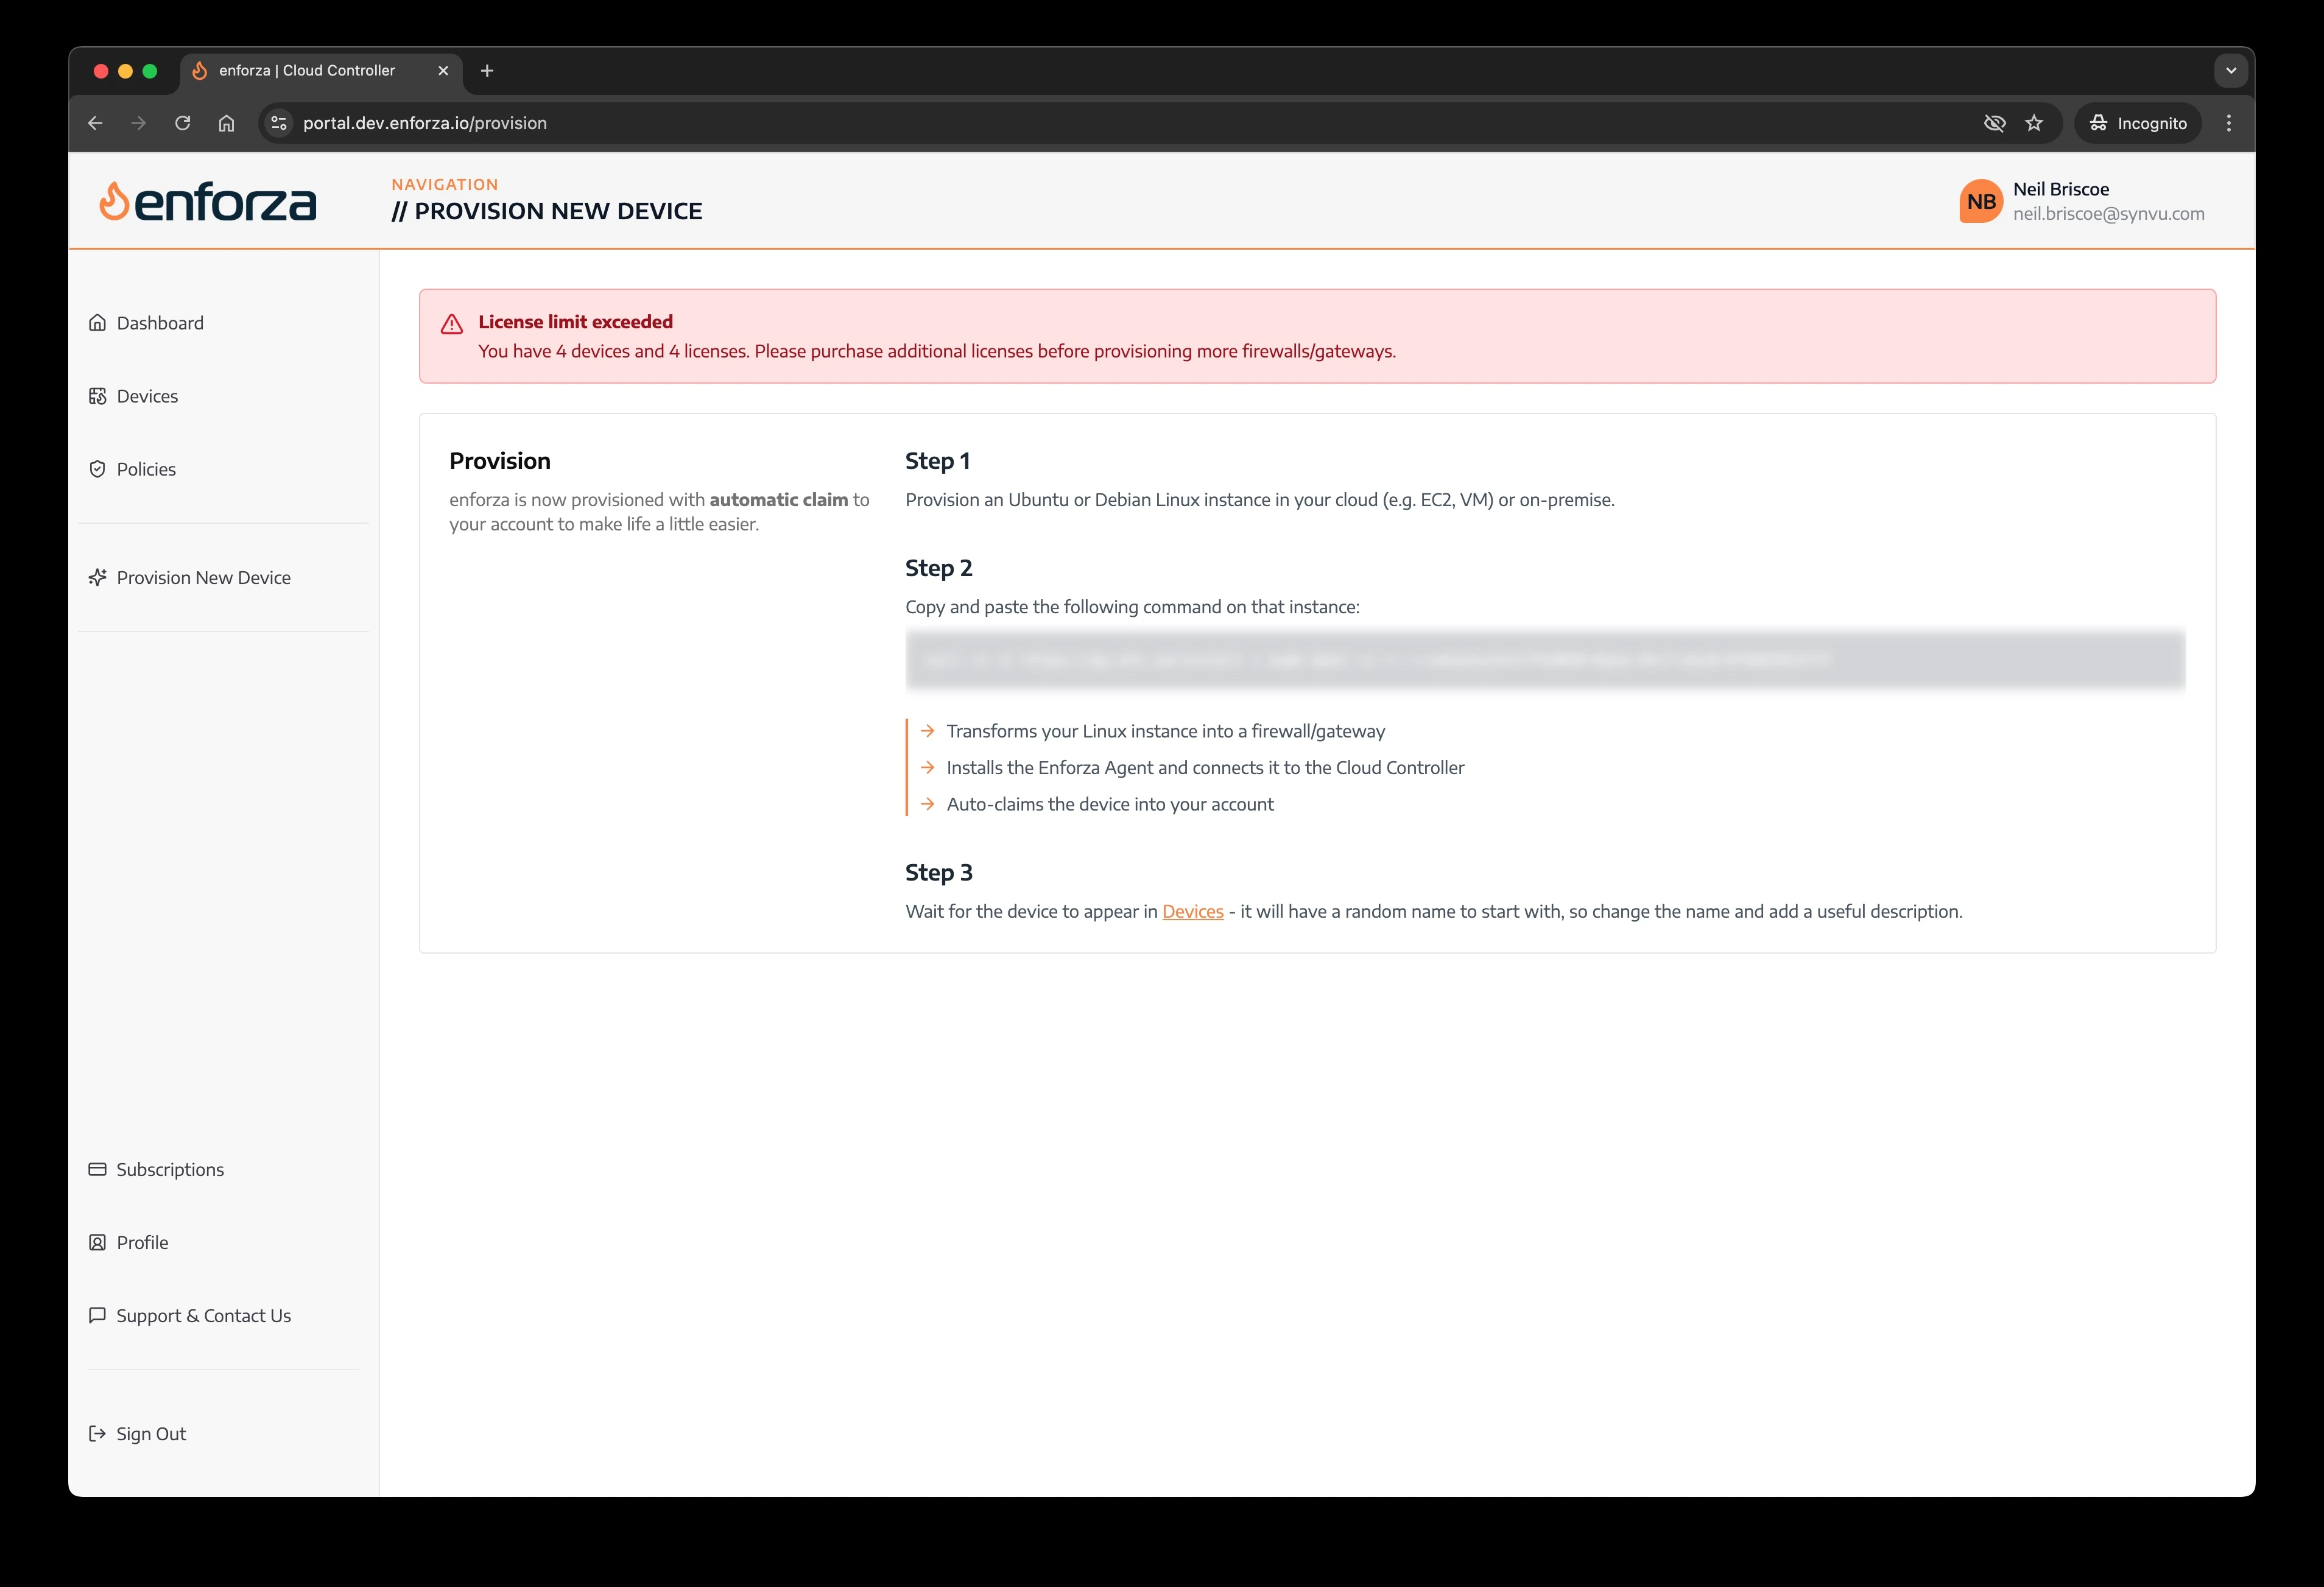Toggle the privacy eye icon in toolbar
This screenshot has width=2324, height=1587.
click(x=1994, y=122)
